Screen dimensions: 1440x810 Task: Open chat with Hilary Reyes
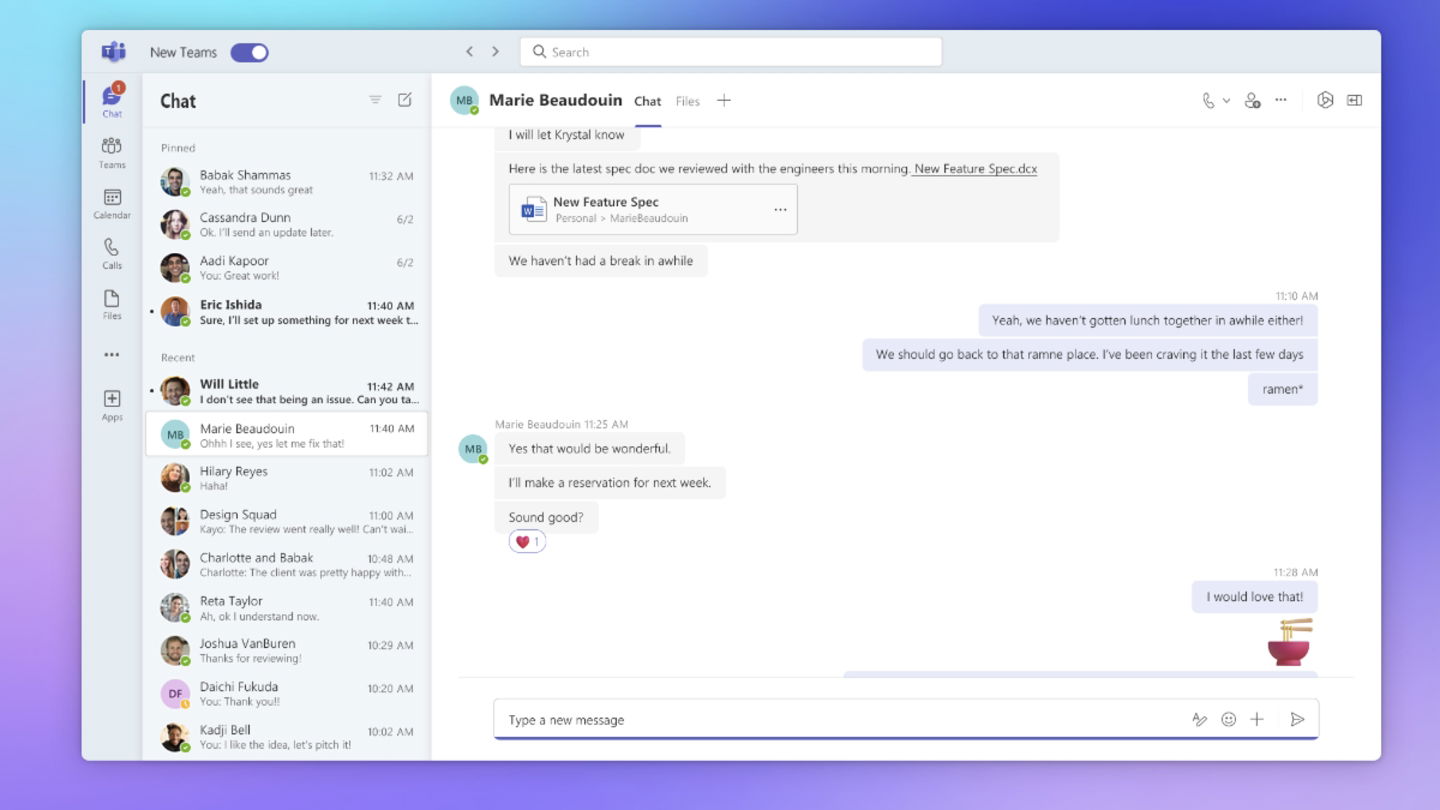[287, 478]
